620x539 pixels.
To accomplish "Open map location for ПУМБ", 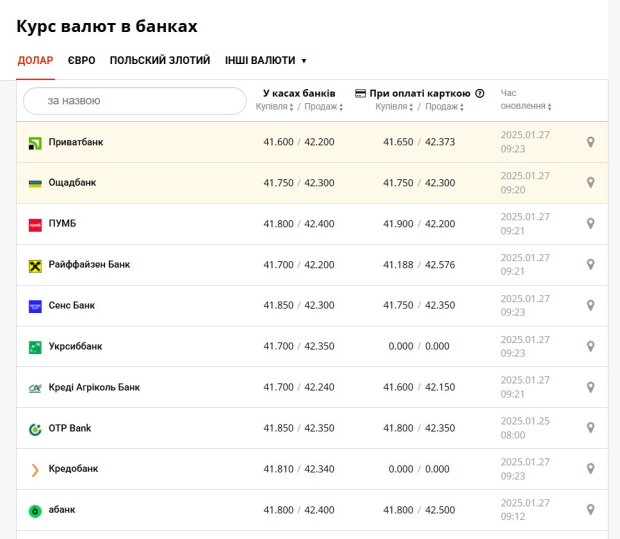I will pyautogui.click(x=590, y=223).
